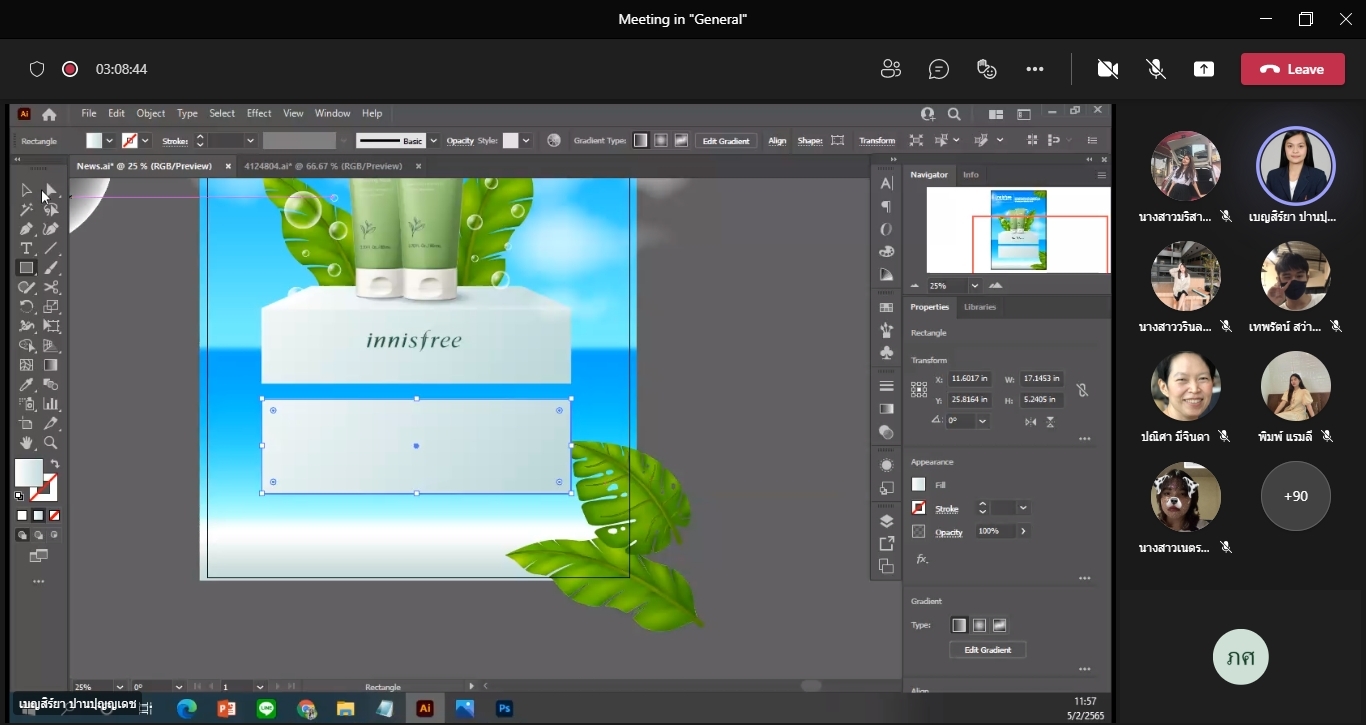1366x725 pixels.
Task: Select the Scale tool
Action: click(51, 307)
